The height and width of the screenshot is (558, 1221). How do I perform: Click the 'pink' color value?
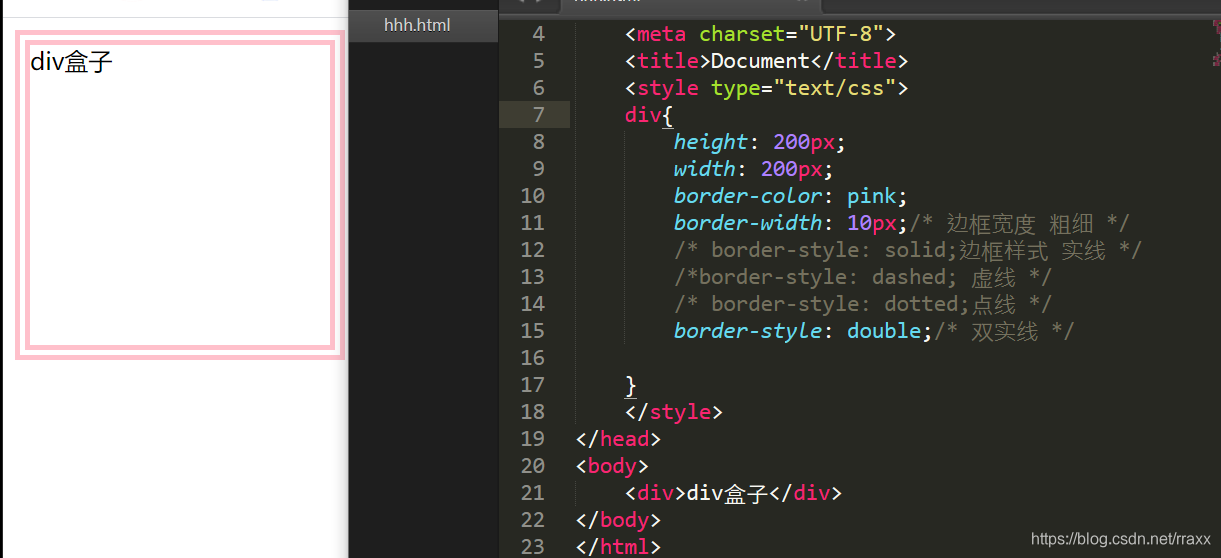[871, 196]
